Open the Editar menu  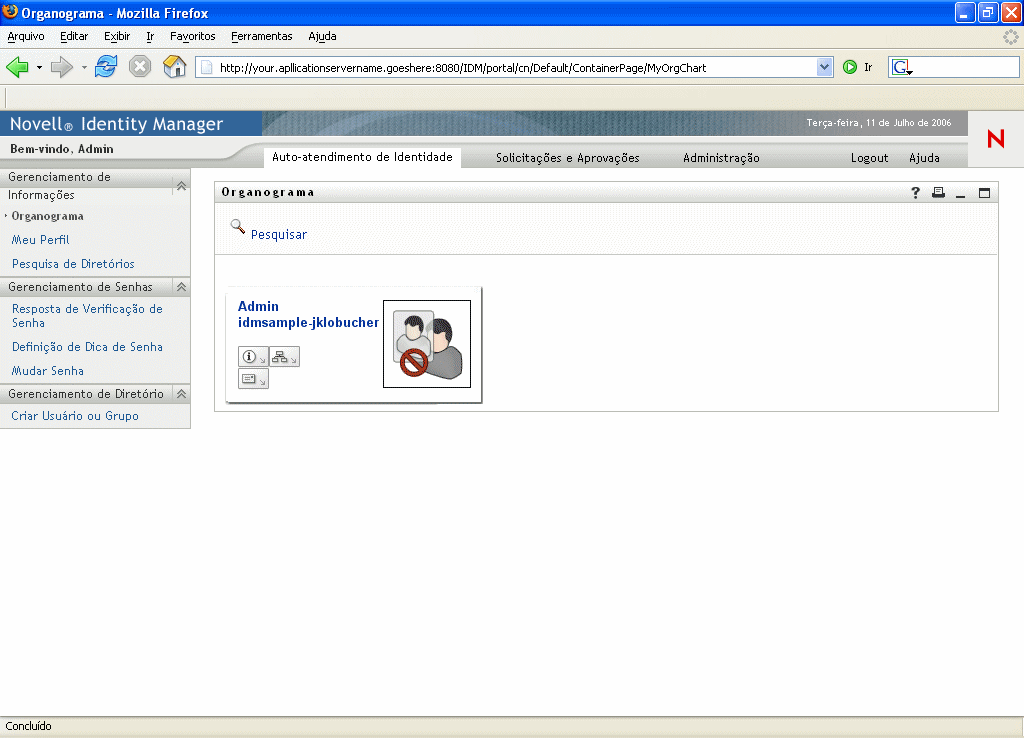tap(74, 37)
